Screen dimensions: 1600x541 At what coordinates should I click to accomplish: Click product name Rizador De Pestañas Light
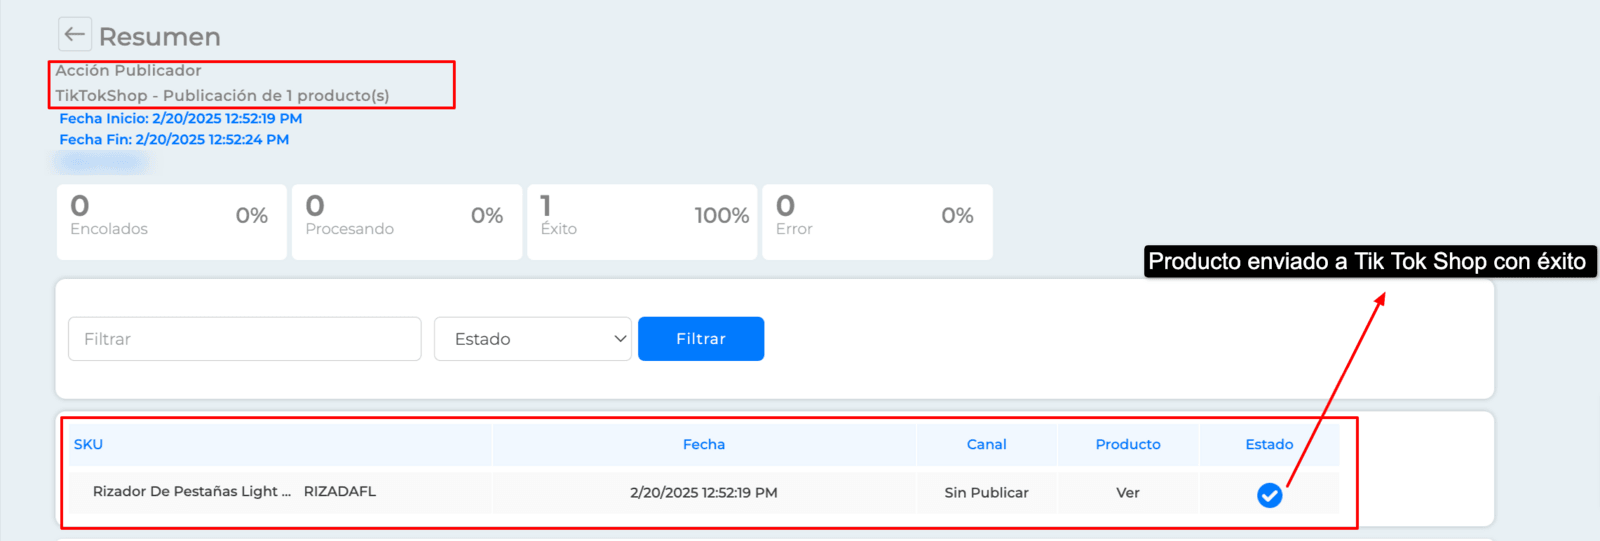pos(192,491)
